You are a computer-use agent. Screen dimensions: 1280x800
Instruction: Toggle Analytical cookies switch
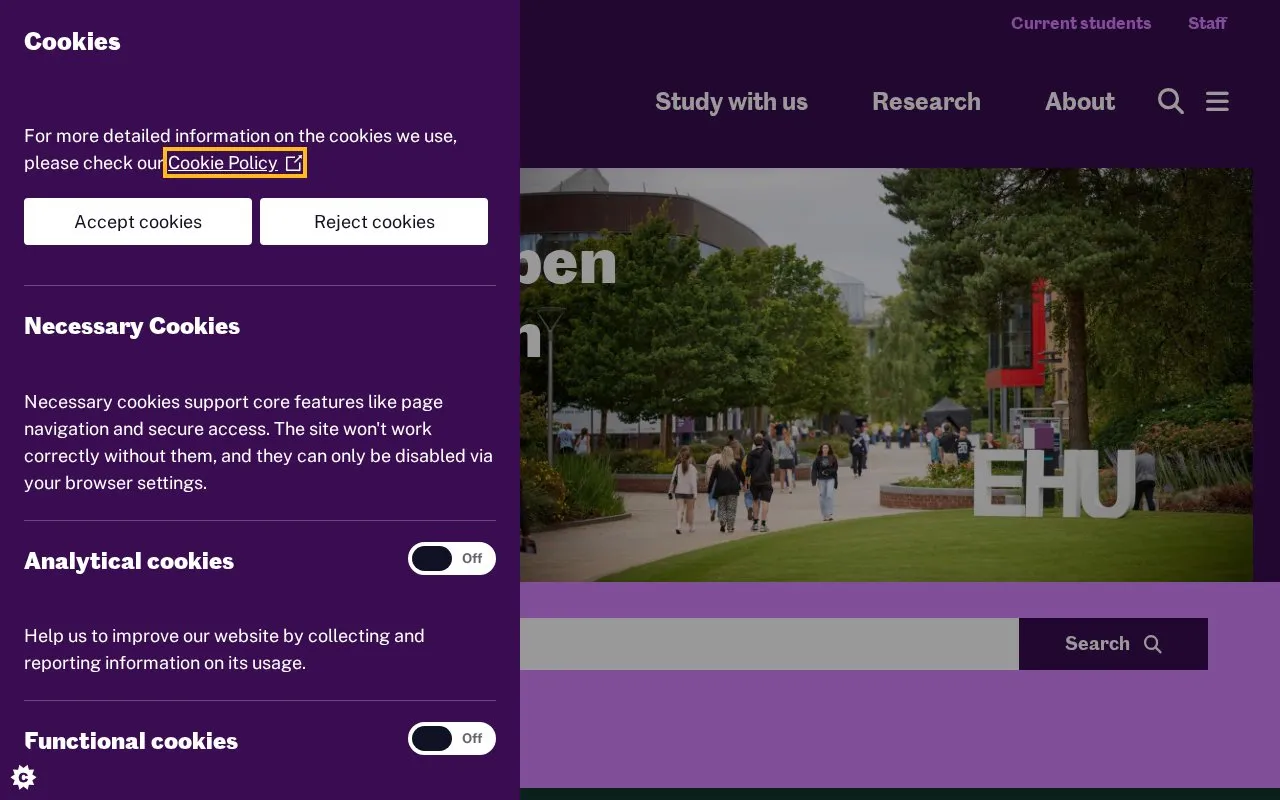coord(452,558)
